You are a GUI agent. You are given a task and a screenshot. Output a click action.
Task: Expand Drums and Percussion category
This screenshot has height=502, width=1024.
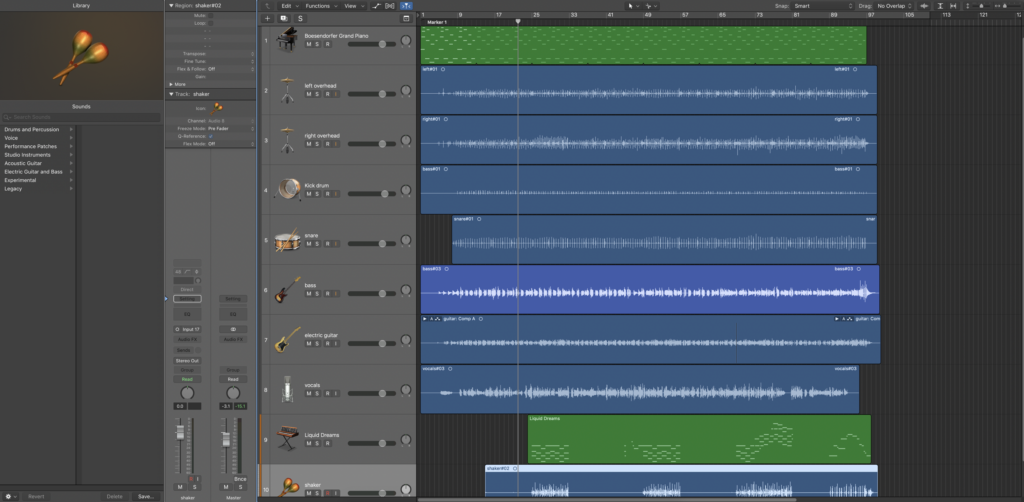tap(71, 129)
